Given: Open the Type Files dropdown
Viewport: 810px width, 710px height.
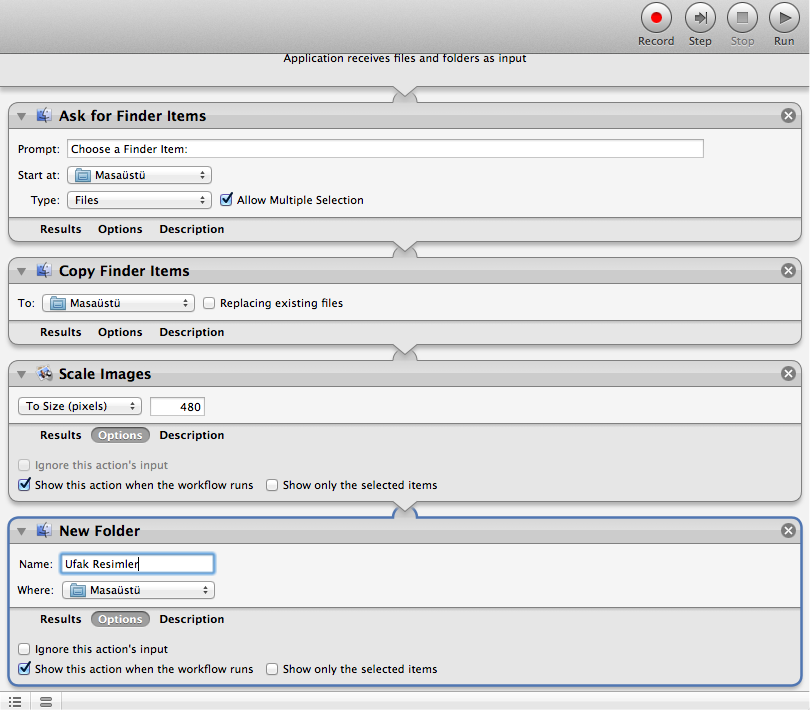Looking at the screenshot, I should [x=139, y=200].
